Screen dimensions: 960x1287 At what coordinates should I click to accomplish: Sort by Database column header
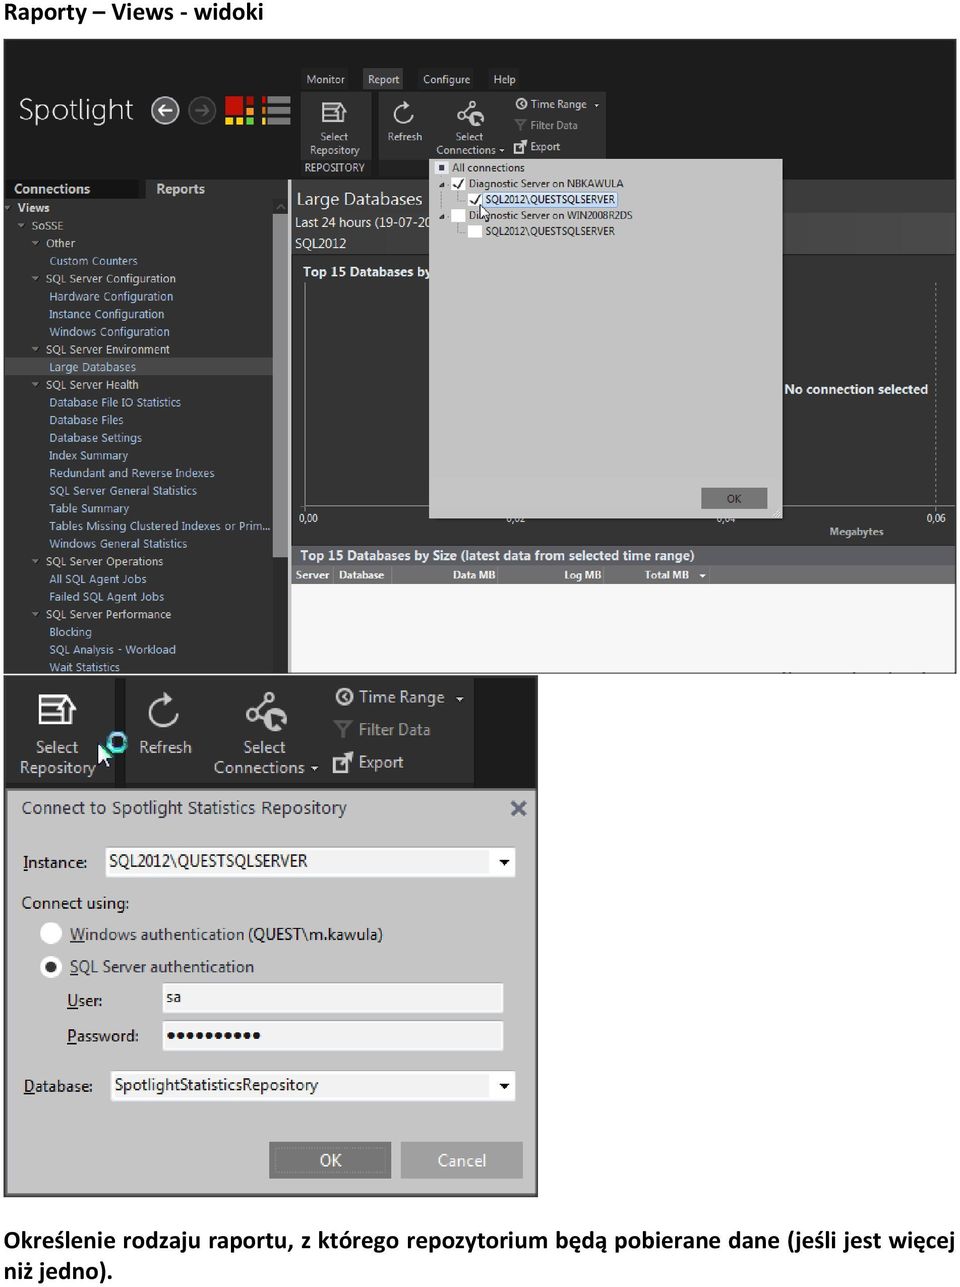[361, 575]
